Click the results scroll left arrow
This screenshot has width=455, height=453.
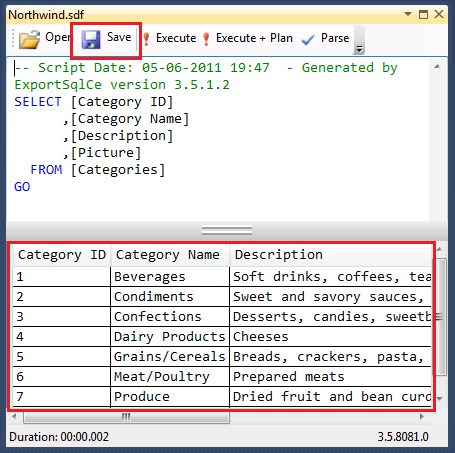click(14, 416)
